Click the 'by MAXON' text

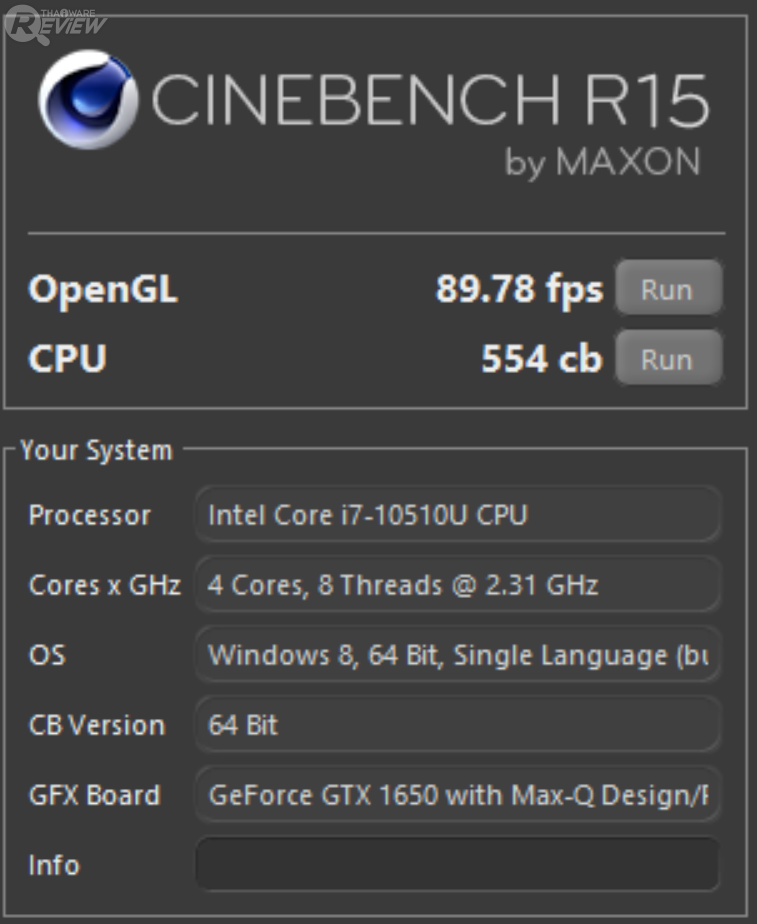click(x=602, y=163)
